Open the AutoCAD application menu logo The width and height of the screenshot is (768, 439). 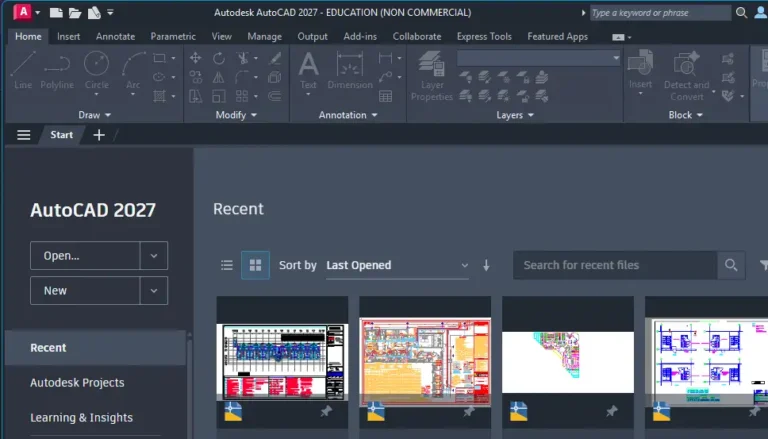(x=23, y=12)
